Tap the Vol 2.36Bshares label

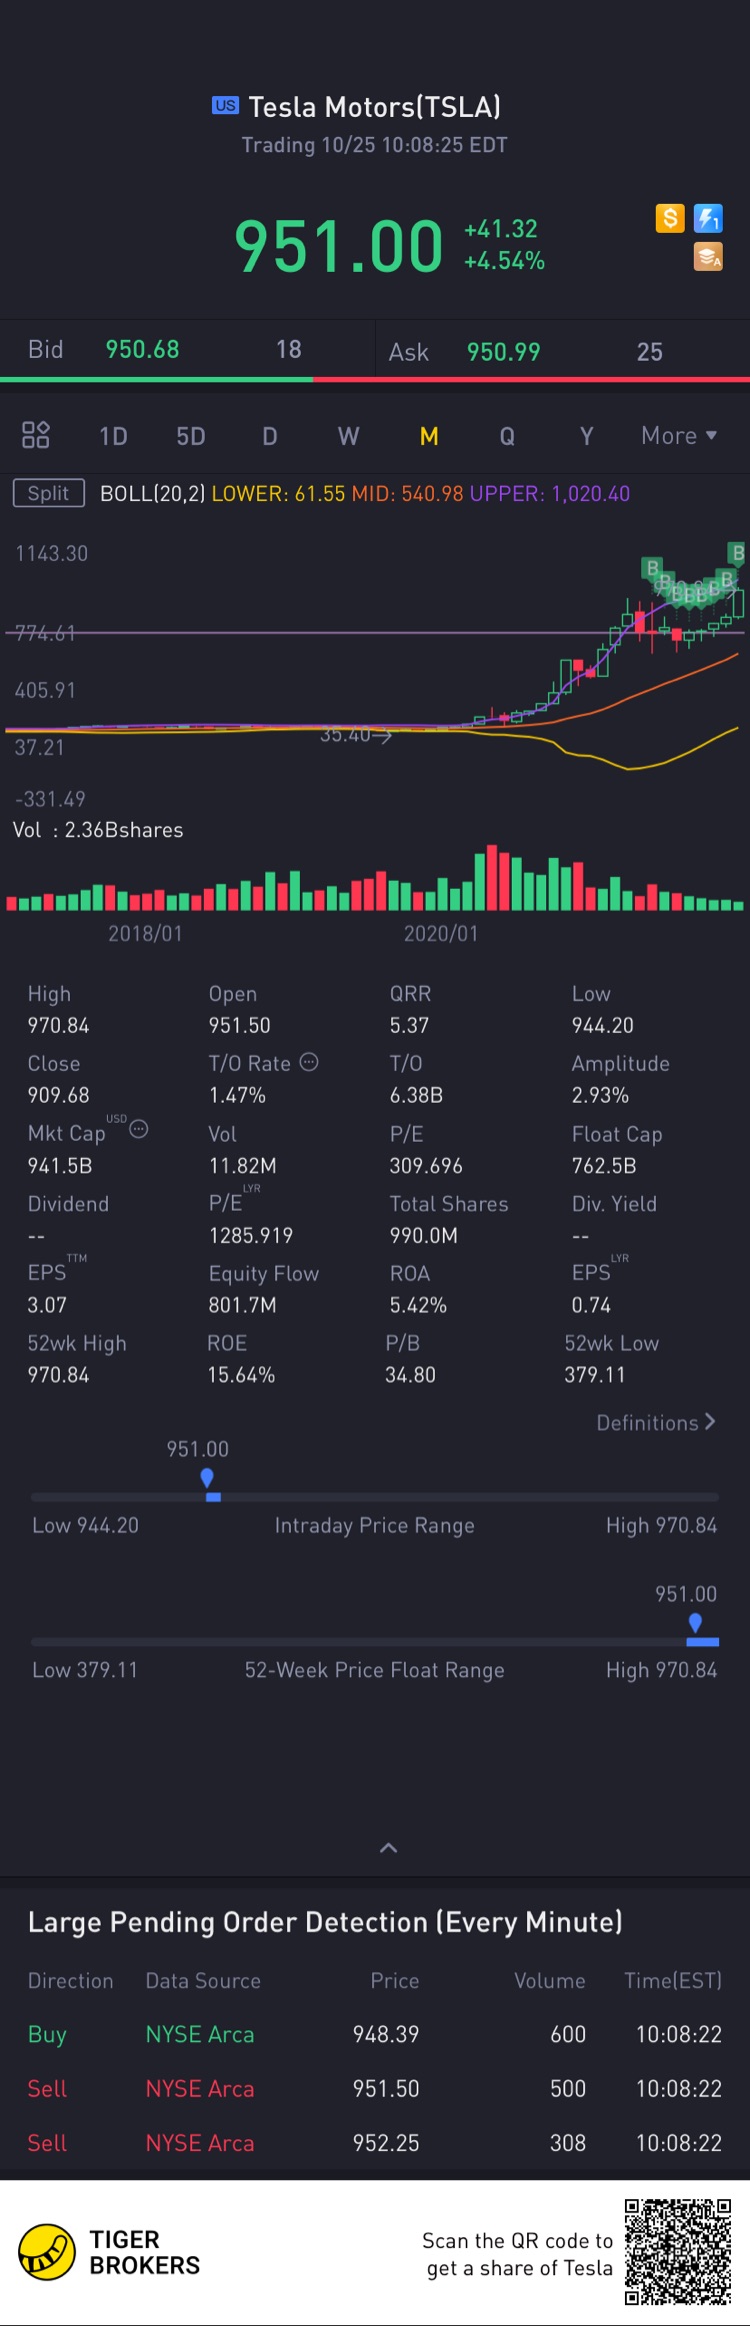tap(98, 830)
